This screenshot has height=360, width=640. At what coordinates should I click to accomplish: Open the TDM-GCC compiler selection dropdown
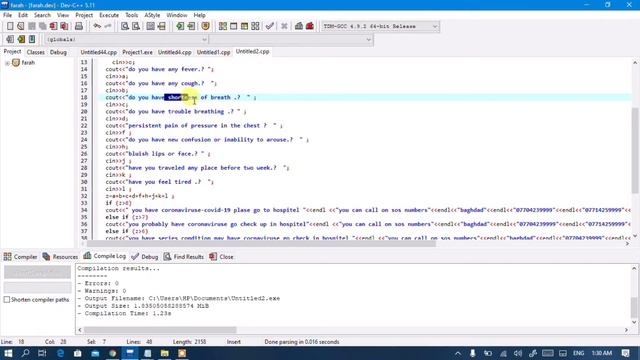pos(435,27)
